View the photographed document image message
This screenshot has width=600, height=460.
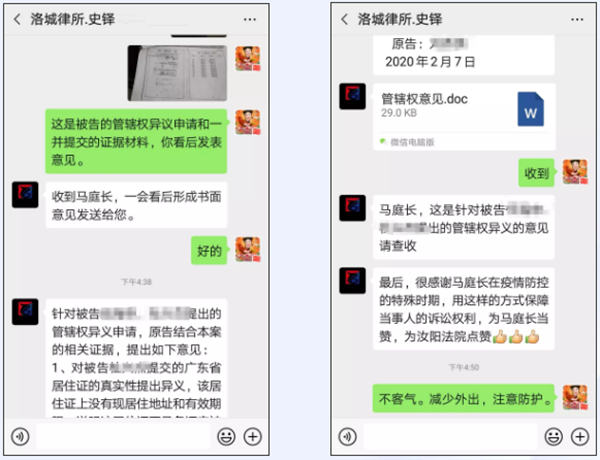pos(177,73)
